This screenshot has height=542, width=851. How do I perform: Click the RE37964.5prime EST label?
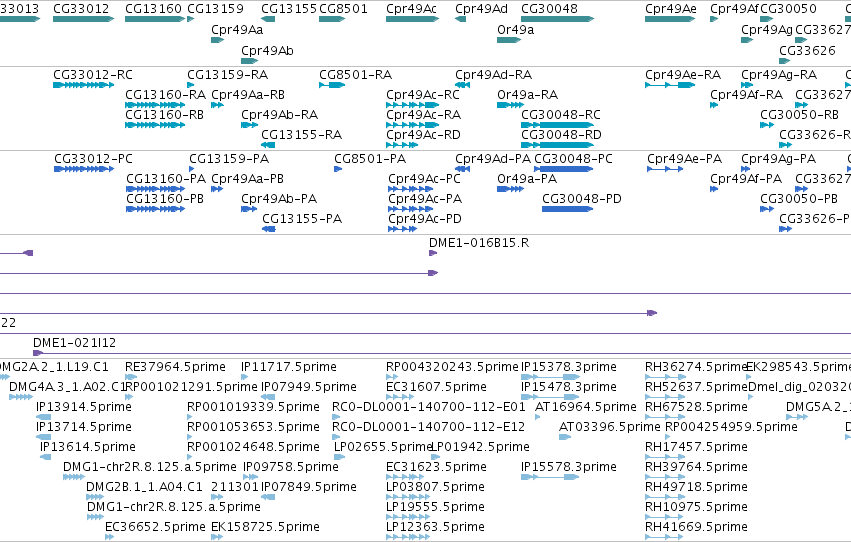pos(175,367)
